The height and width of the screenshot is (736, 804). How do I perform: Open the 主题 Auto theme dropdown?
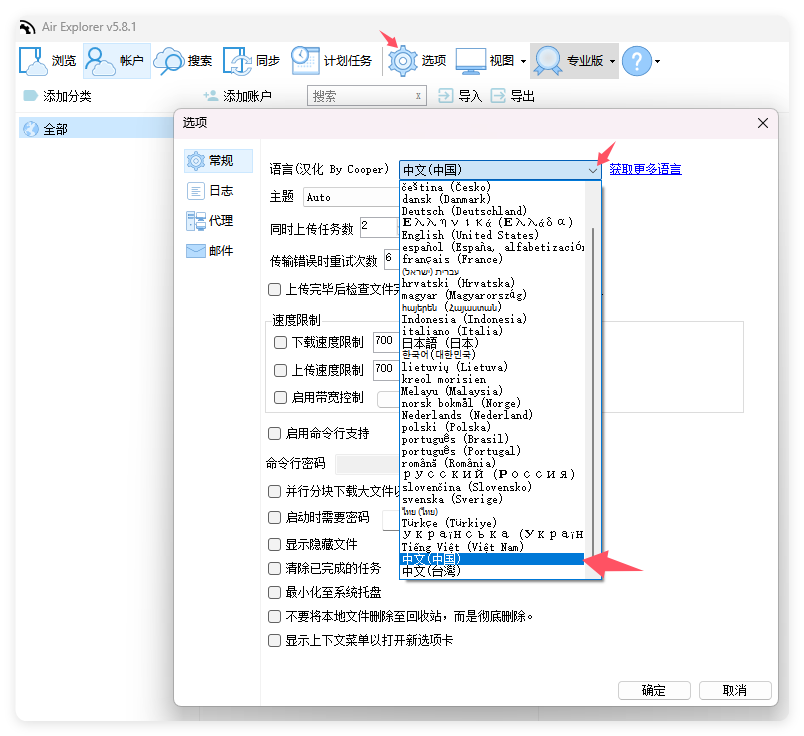pyautogui.click(x=351, y=197)
